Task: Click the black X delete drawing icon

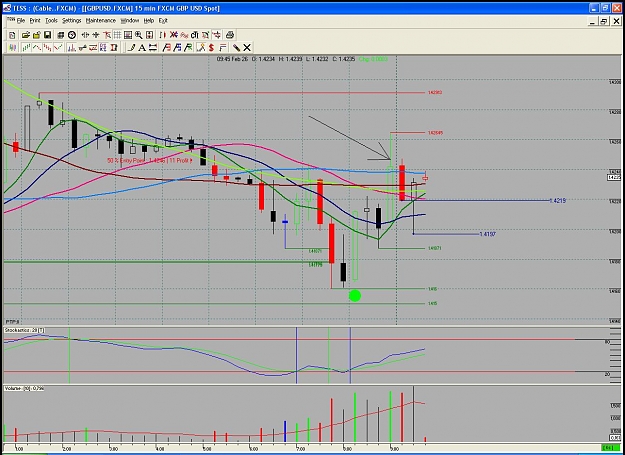Action: click(x=247, y=48)
